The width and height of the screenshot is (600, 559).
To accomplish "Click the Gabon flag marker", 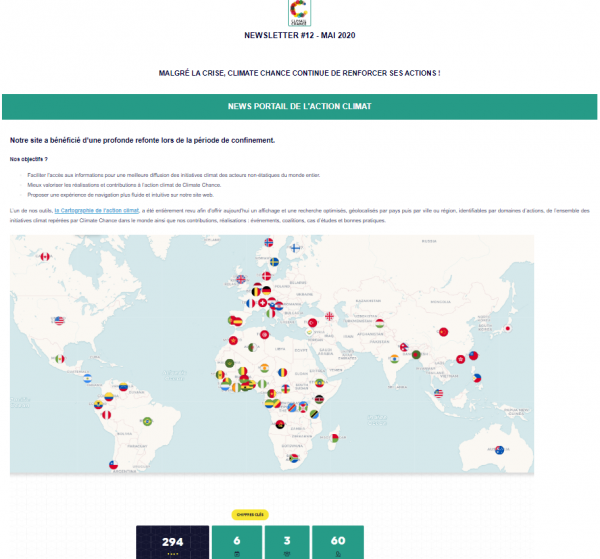I will (269, 404).
